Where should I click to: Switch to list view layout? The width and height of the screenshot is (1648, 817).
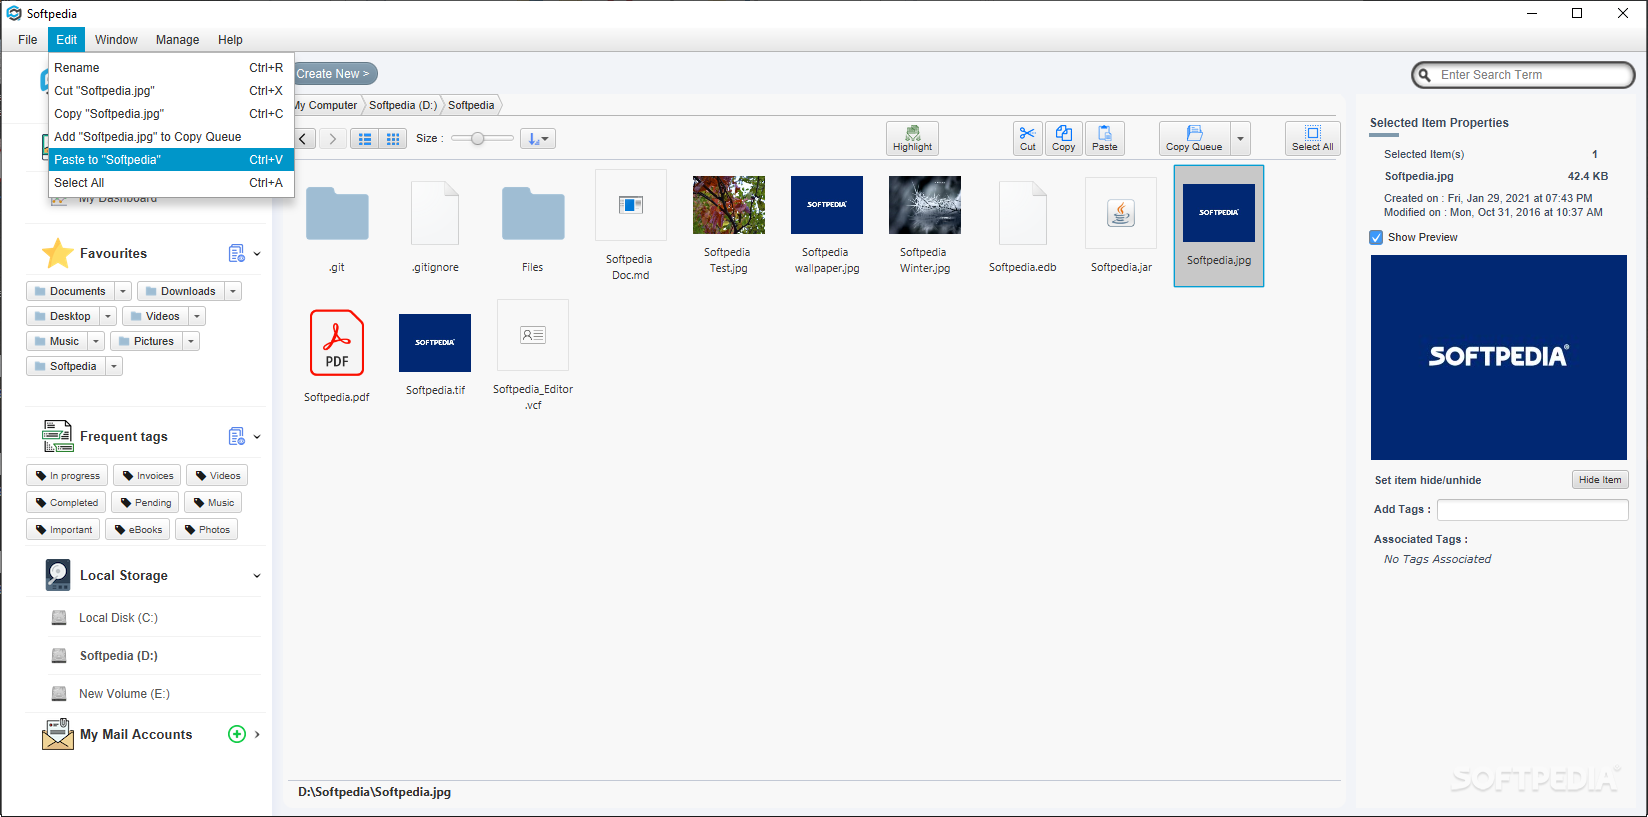[365, 138]
